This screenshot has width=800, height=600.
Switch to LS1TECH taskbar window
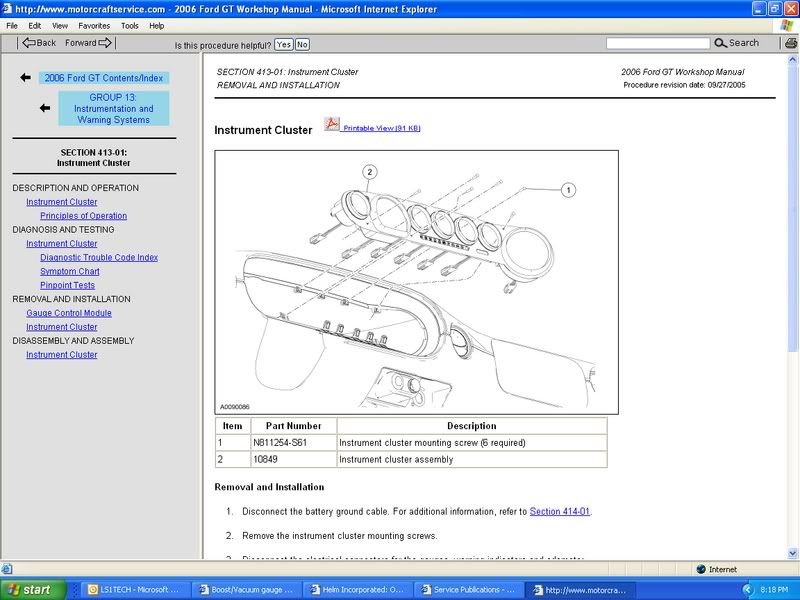coord(135,590)
